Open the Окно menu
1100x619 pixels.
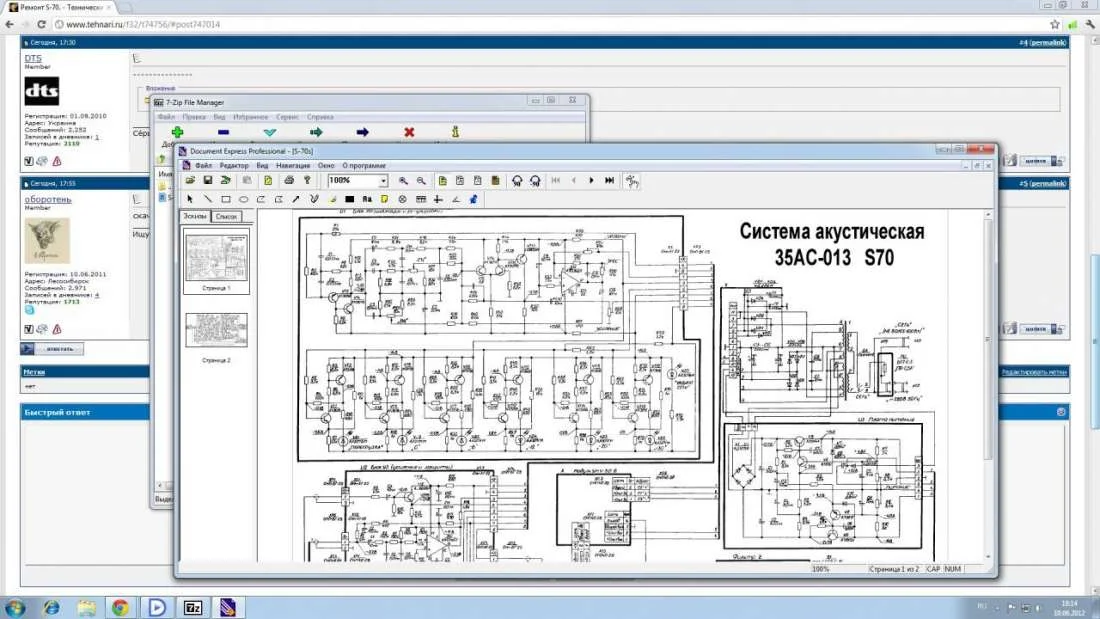click(x=326, y=166)
